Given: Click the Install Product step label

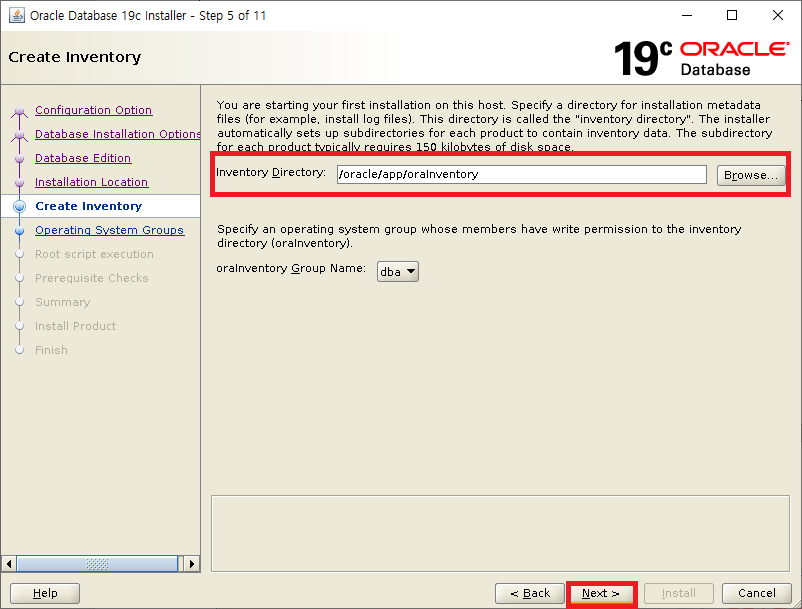Looking at the screenshot, I should (75, 326).
